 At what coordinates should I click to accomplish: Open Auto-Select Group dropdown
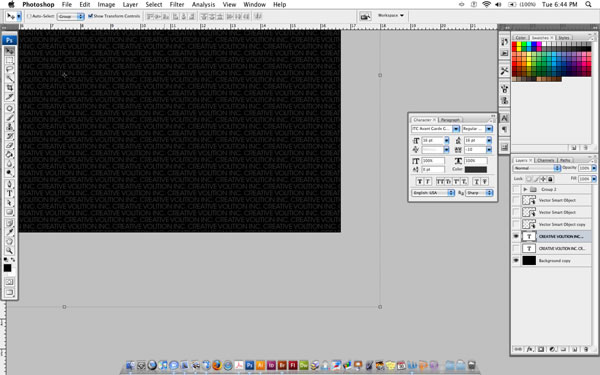[71, 16]
